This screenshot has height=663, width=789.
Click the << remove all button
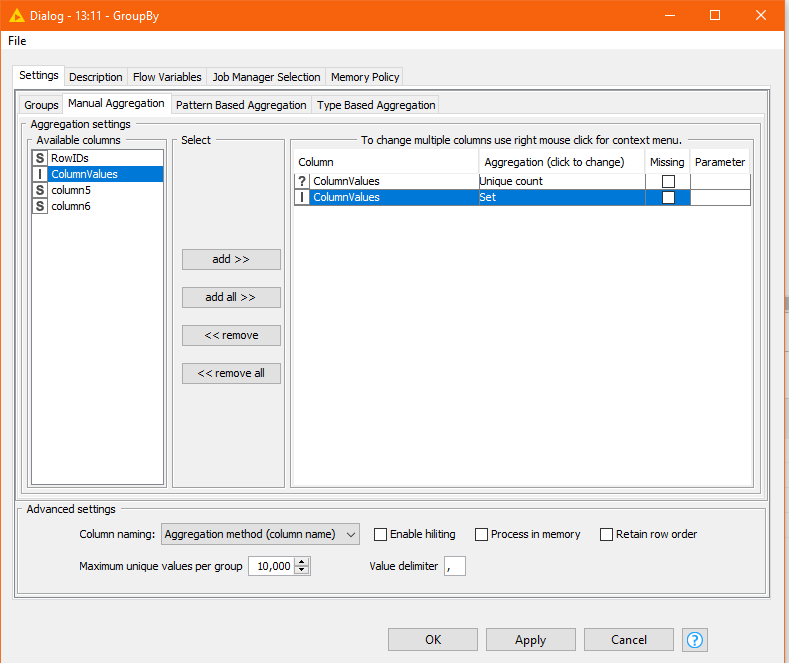pyautogui.click(x=231, y=373)
